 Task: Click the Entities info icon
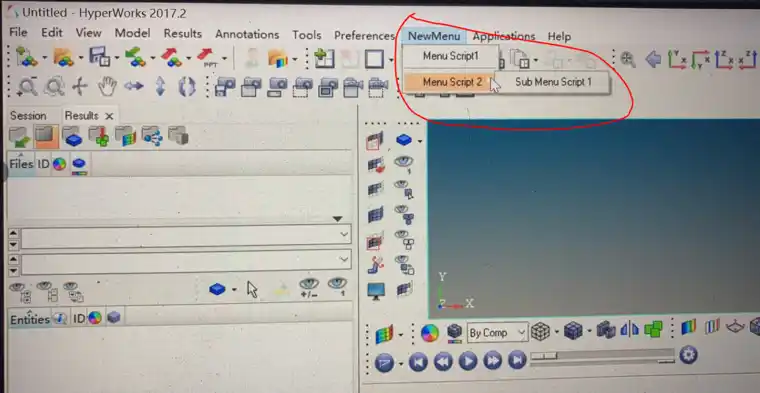[x=60, y=318]
